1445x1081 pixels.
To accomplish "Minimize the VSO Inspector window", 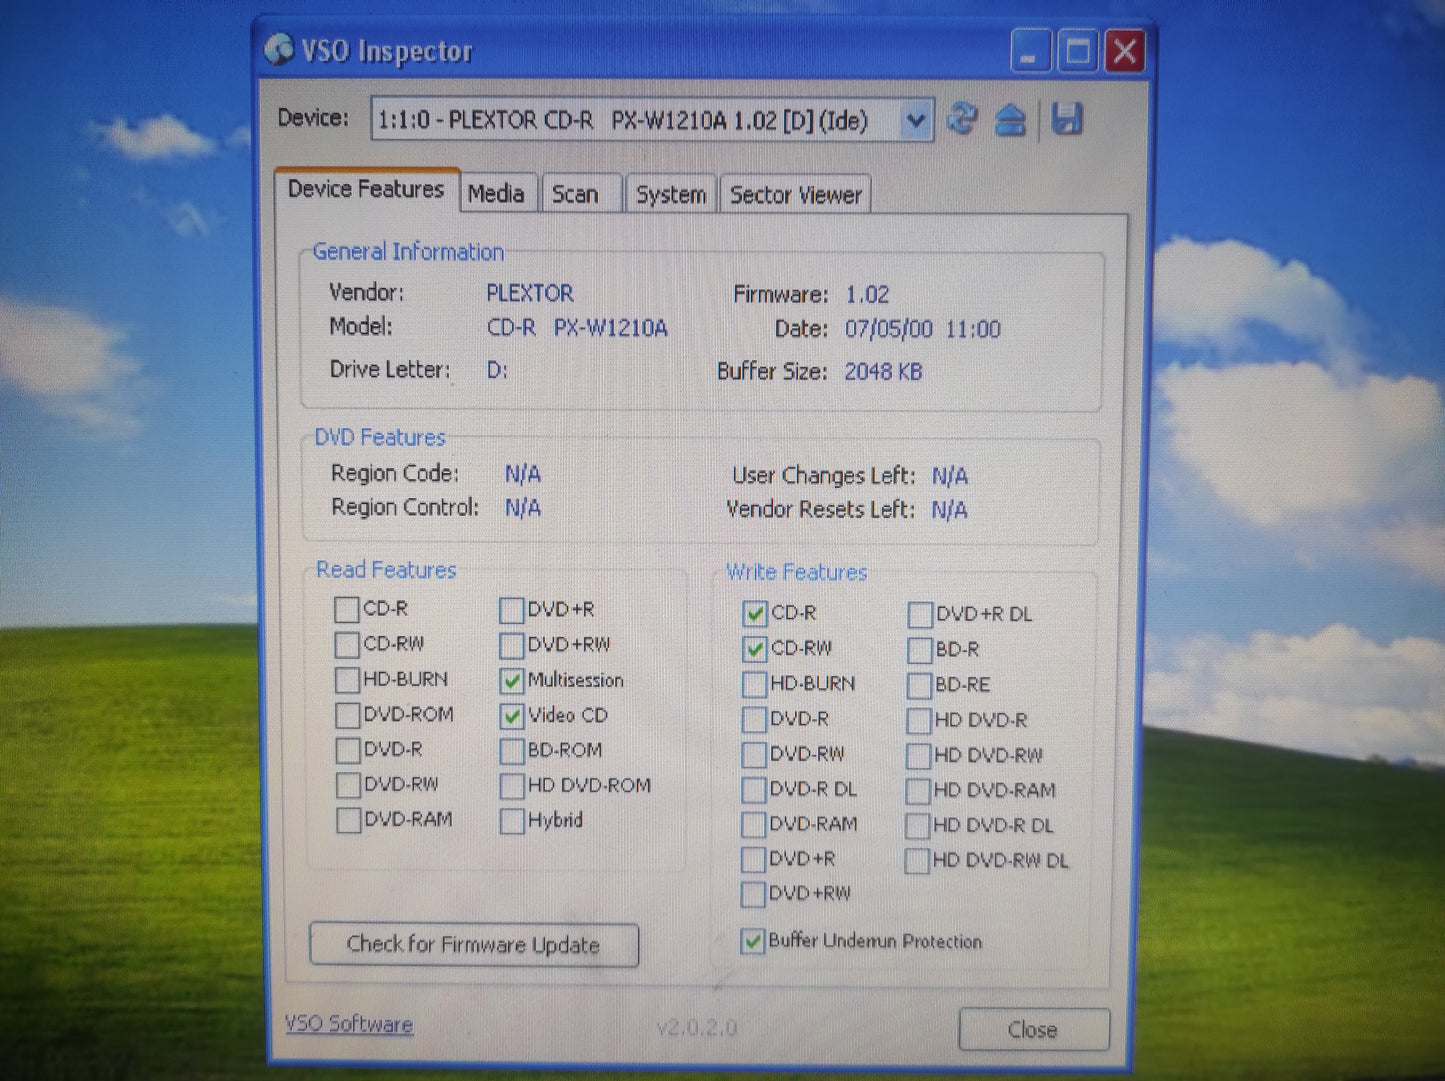I will [1030, 51].
